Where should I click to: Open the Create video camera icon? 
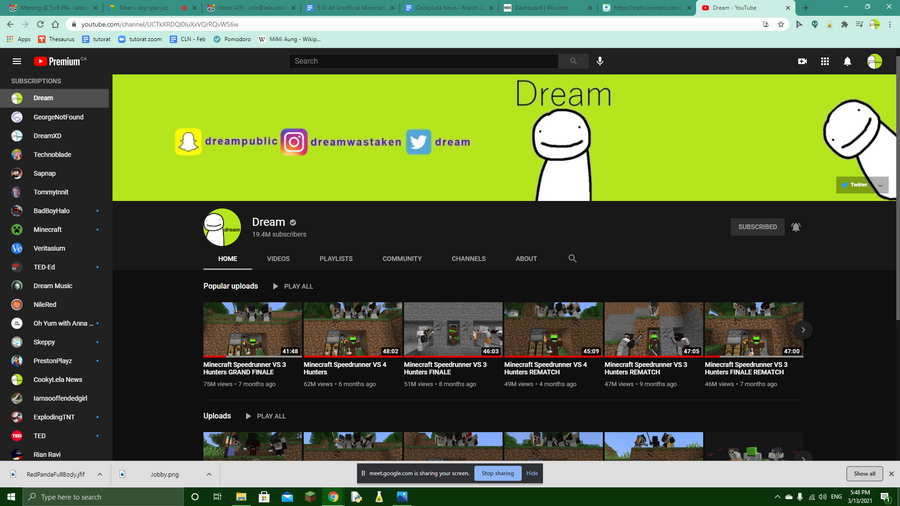pos(802,61)
